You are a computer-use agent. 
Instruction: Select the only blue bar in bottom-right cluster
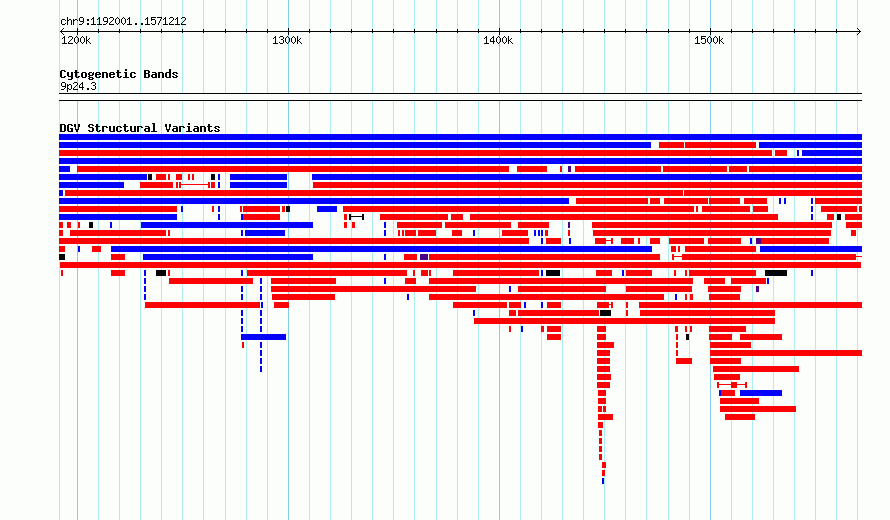761,393
